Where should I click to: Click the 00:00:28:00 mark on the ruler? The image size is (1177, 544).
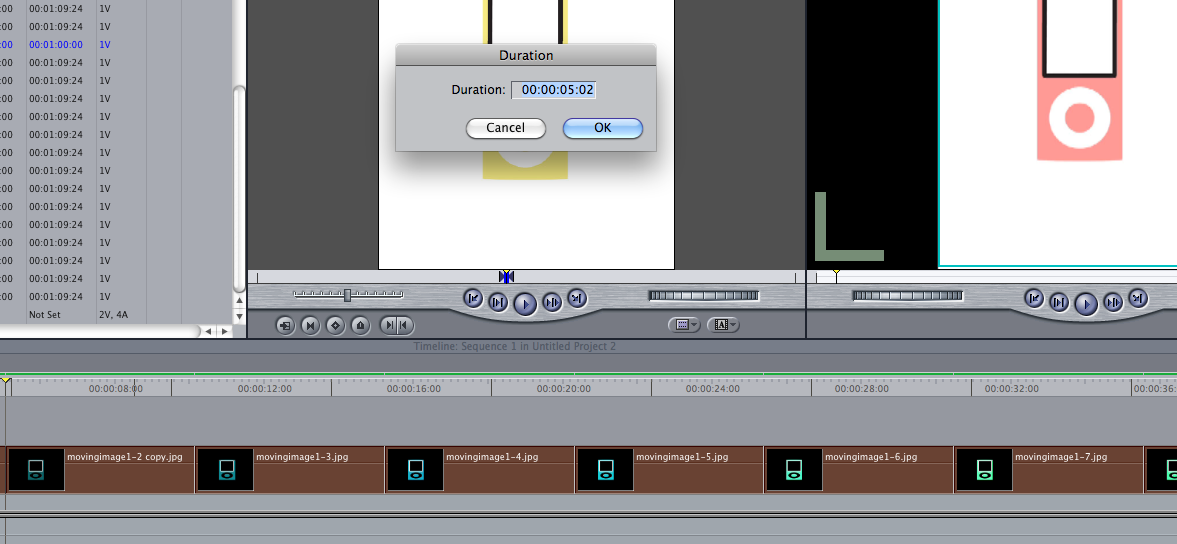(x=862, y=389)
